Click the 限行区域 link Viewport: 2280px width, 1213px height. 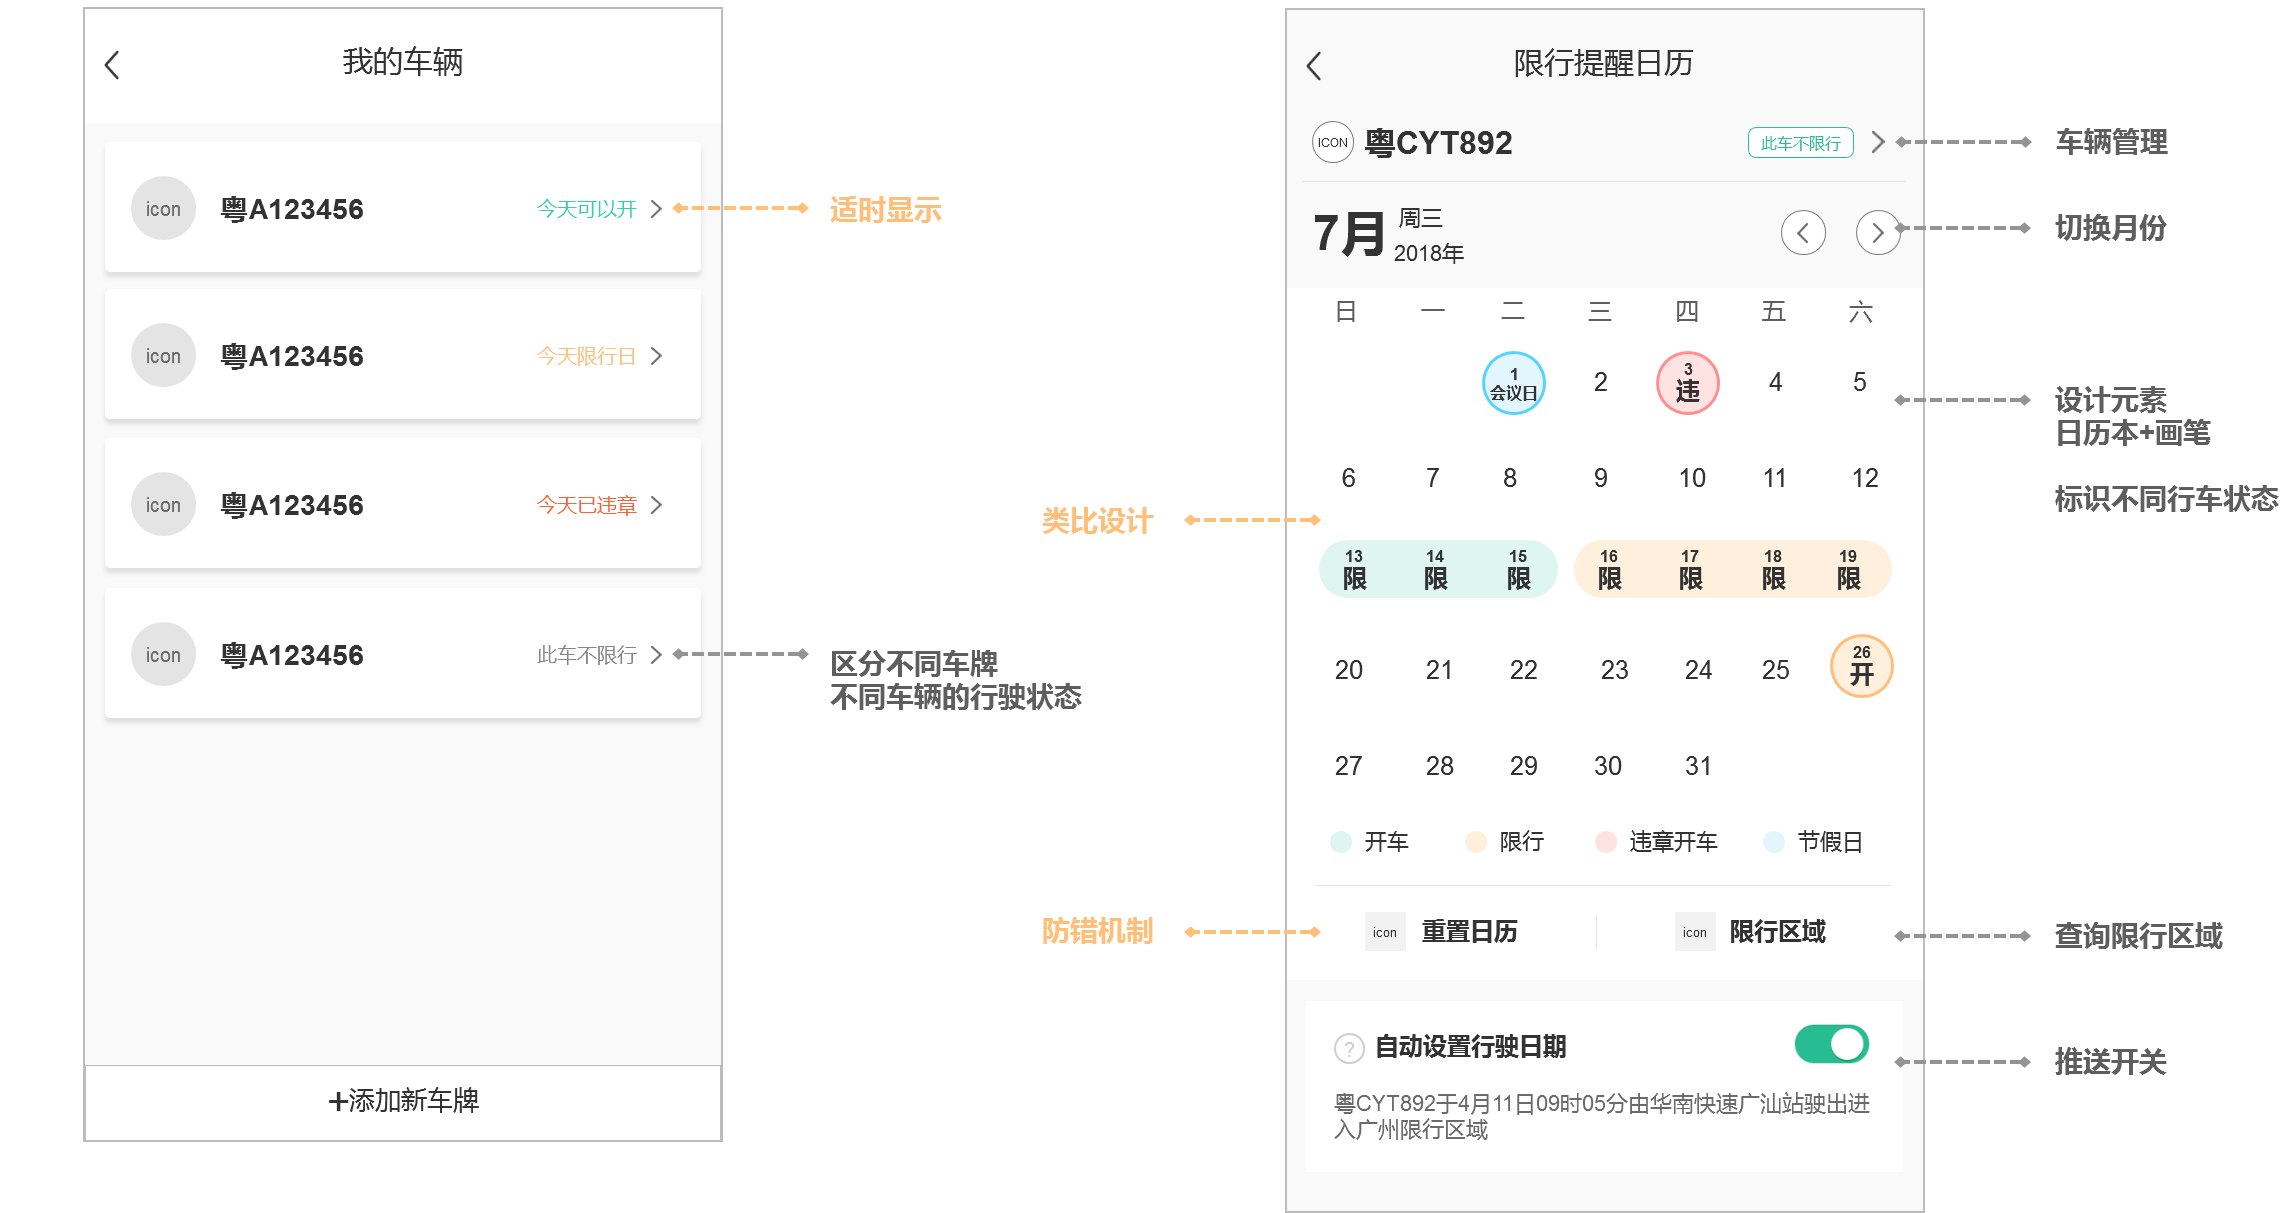1777,932
